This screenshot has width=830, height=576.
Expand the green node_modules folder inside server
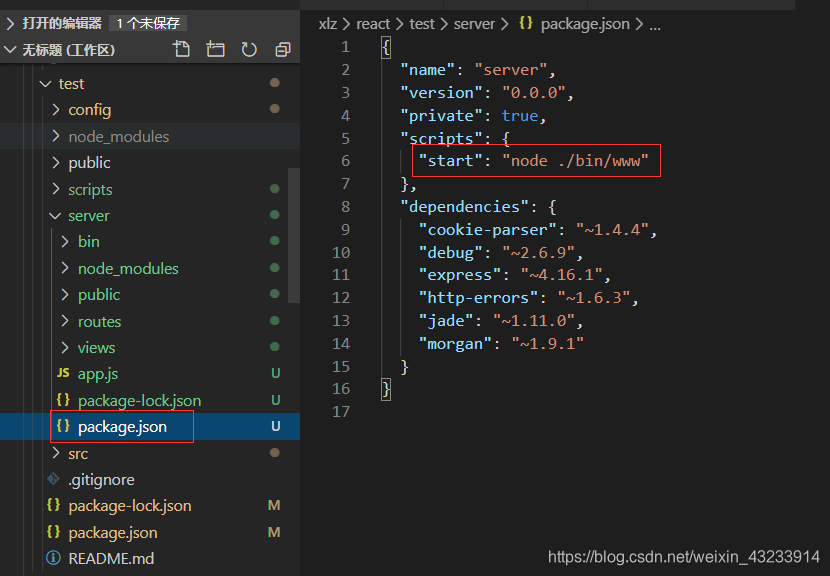pos(65,268)
